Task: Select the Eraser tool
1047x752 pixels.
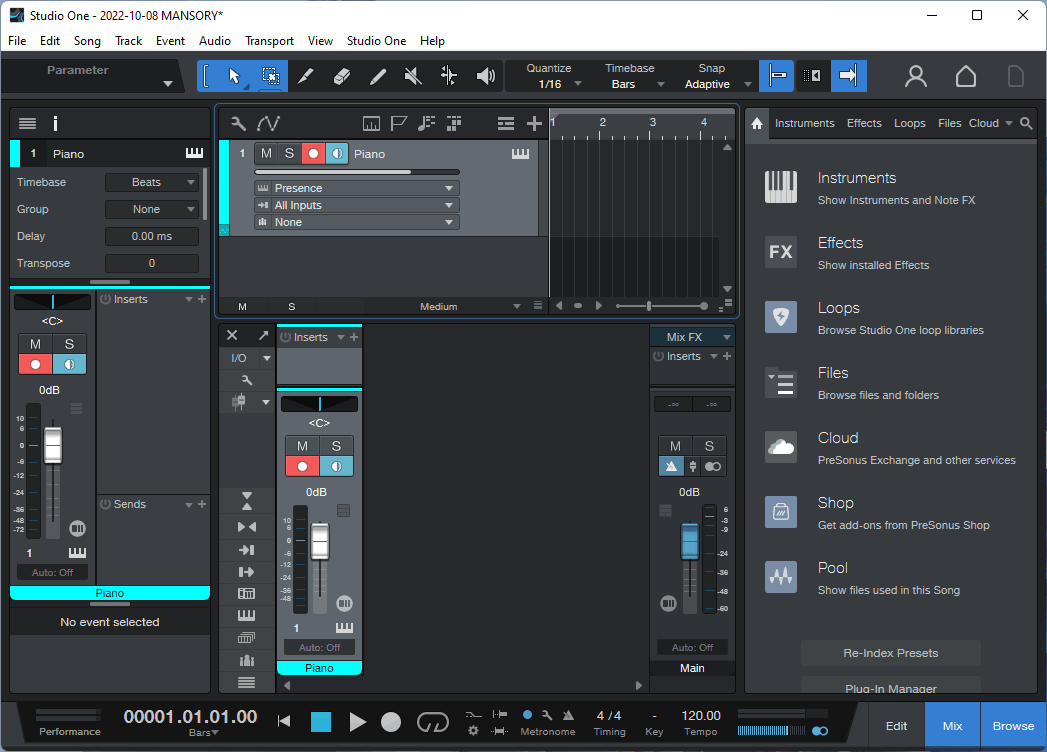Action: coord(342,75)
